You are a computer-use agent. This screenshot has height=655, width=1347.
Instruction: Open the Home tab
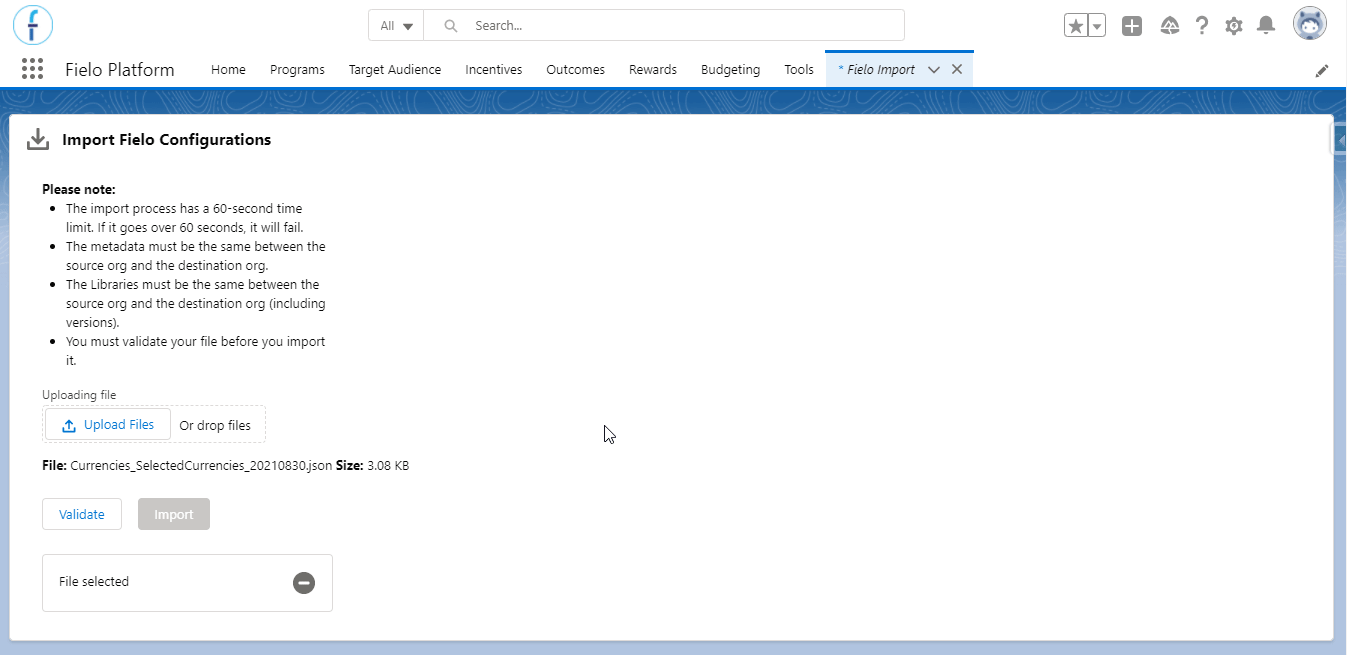[x=228, y=70]
